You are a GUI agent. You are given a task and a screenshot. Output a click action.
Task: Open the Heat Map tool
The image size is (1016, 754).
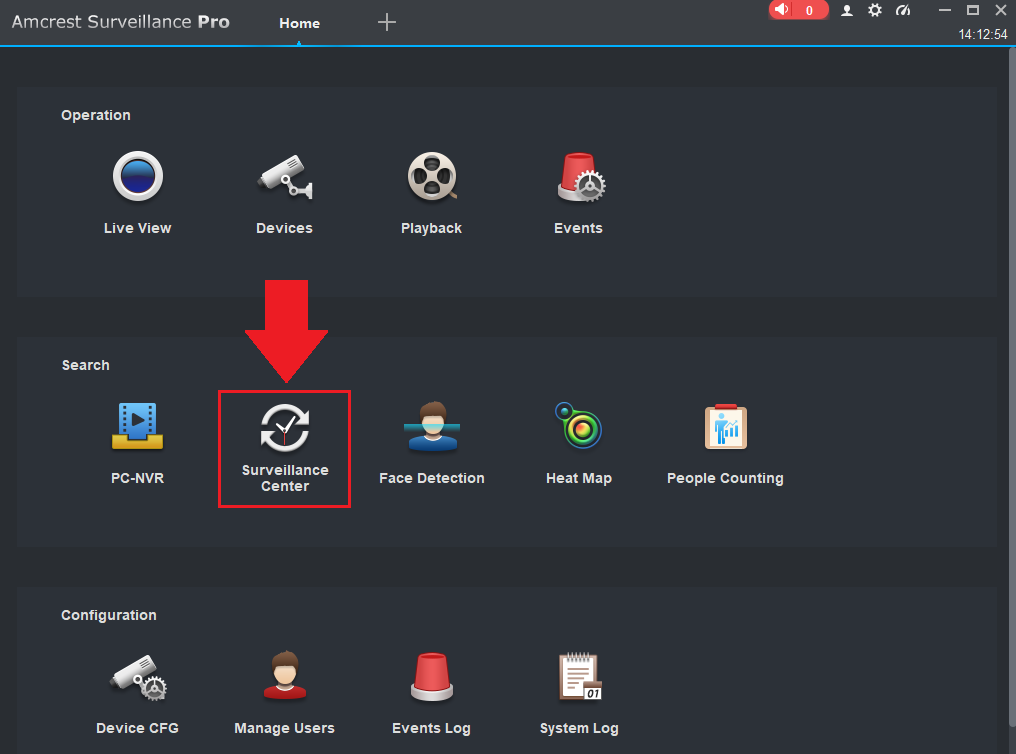[x=578, y=428]
